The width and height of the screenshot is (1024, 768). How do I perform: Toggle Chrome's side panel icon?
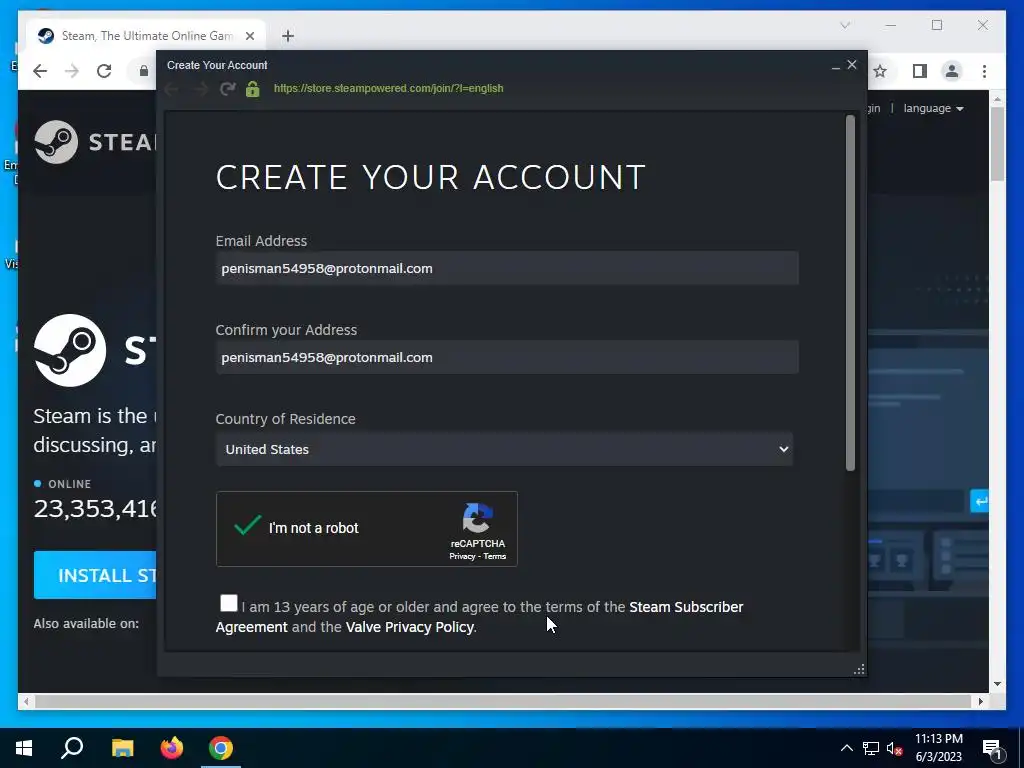click(920, 71)
